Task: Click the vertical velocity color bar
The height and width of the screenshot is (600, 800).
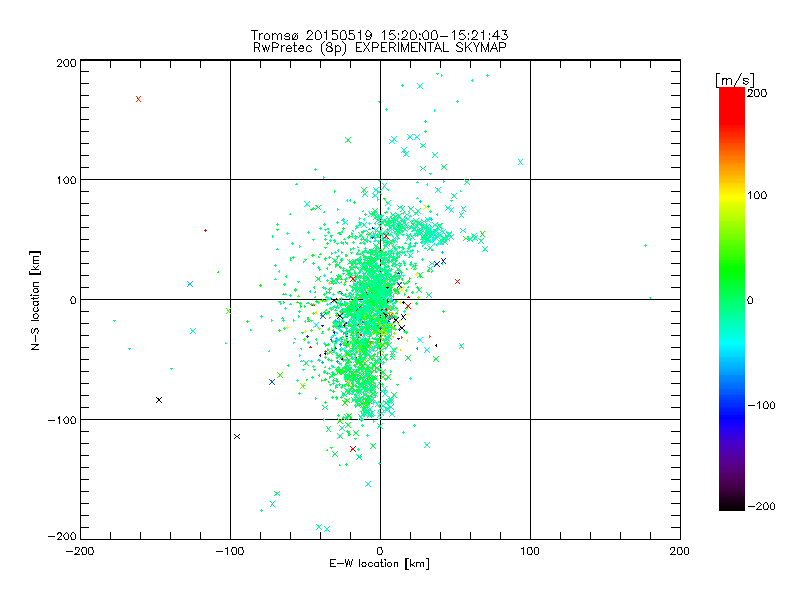Action: pos(732,299)
